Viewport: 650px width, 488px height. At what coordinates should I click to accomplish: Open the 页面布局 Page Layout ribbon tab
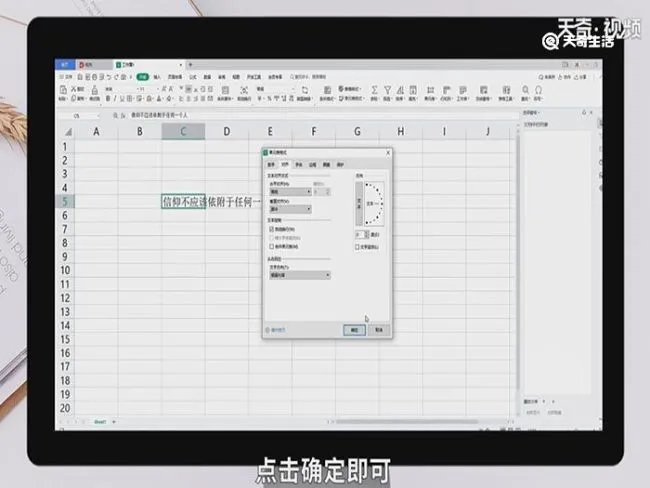[175, 77]
